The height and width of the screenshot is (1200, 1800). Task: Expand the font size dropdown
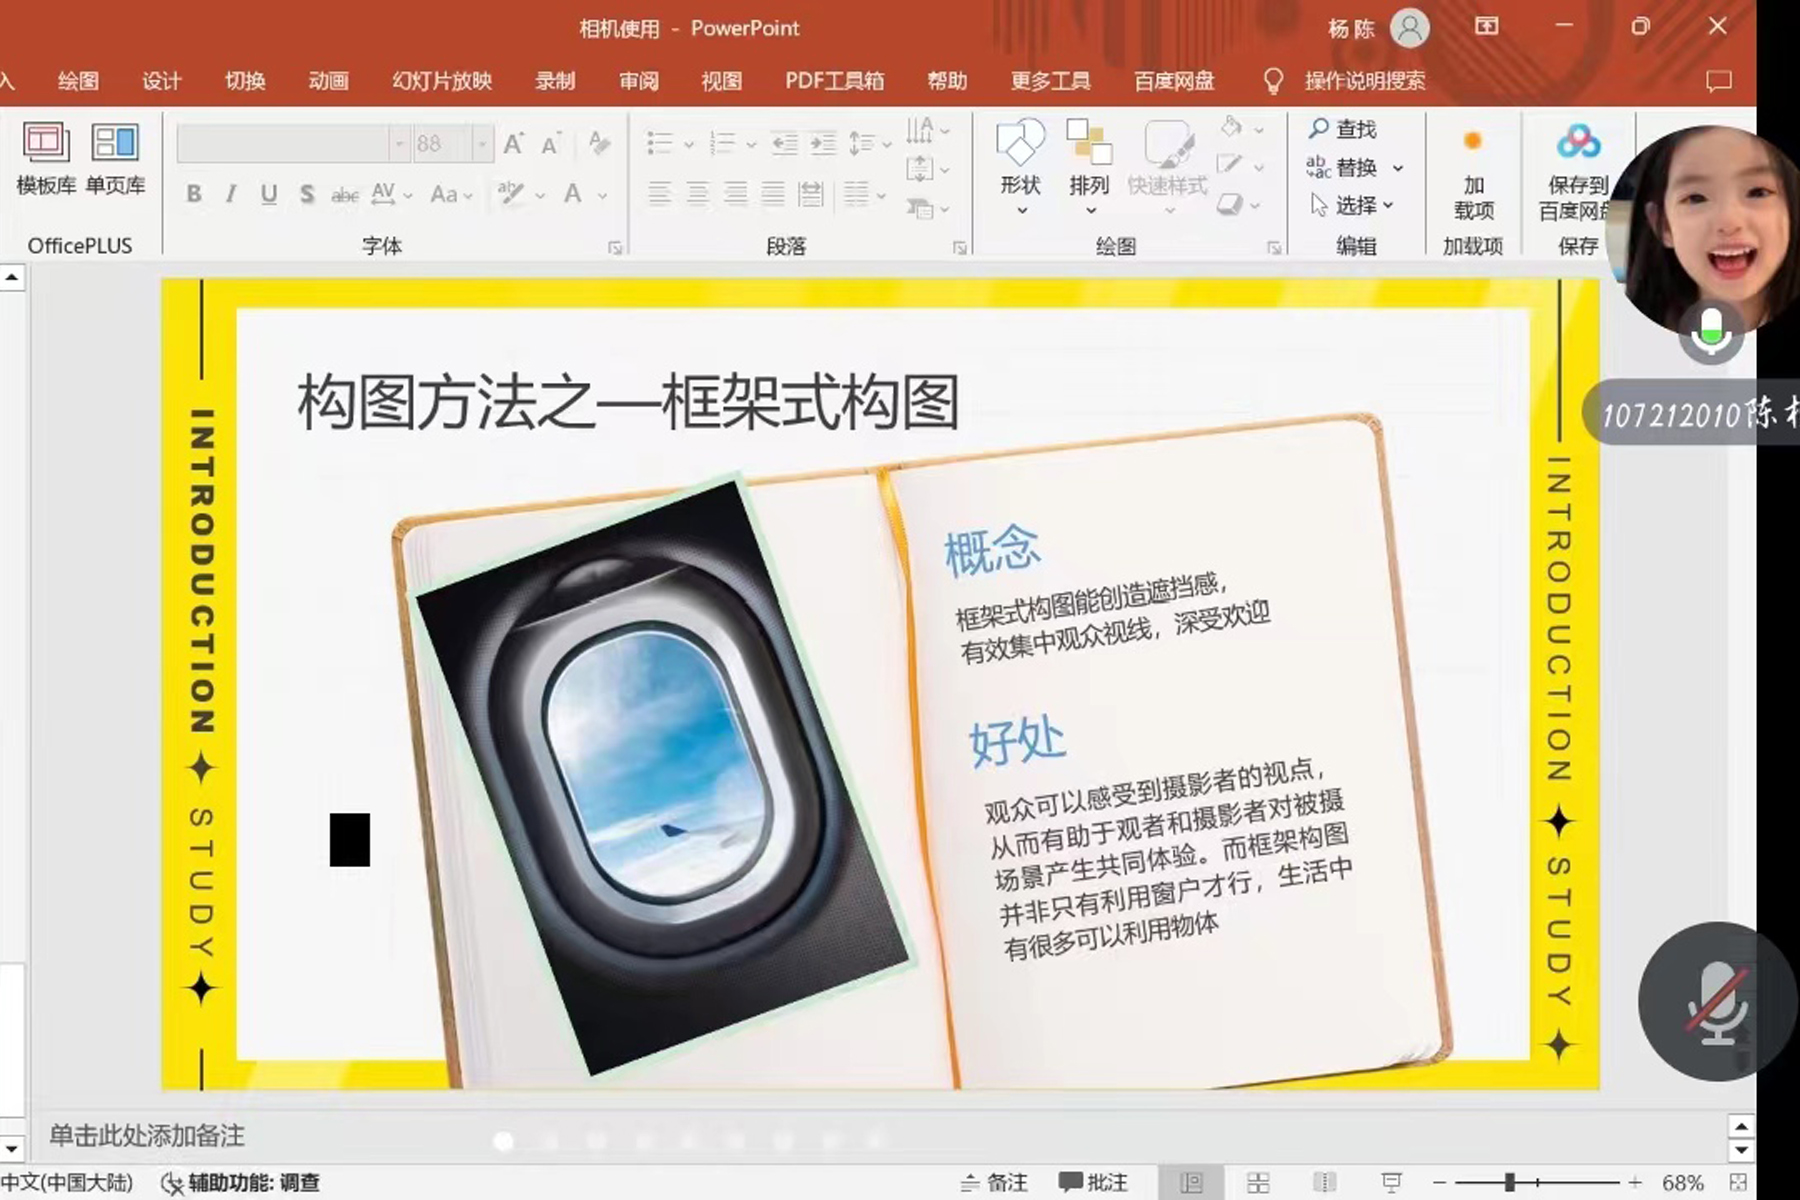click(482, 144)
